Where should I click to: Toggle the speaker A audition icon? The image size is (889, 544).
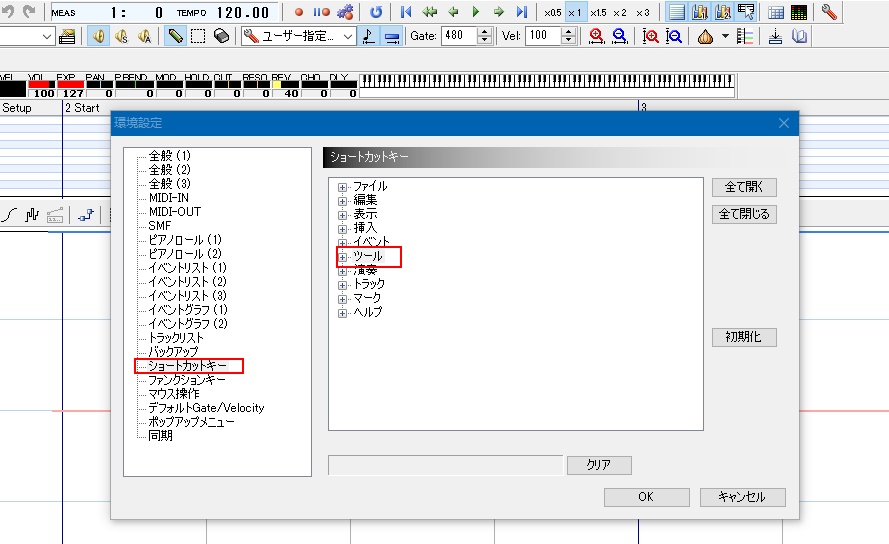pos(144,36)
